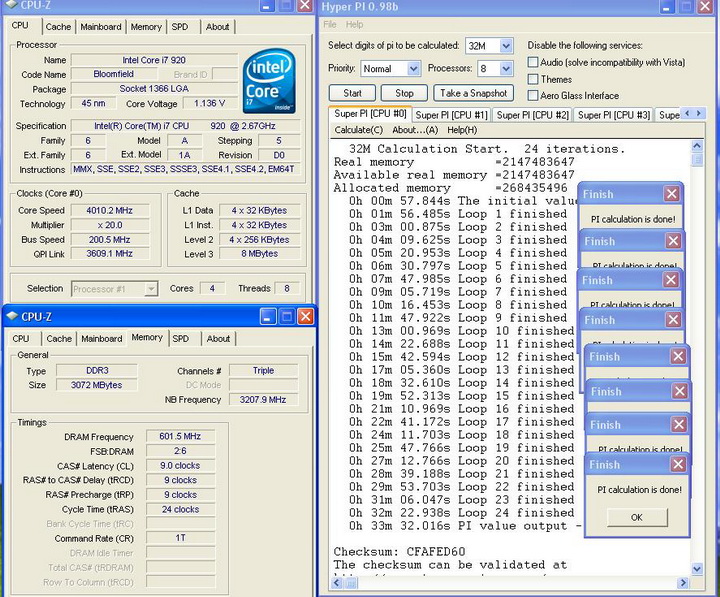Click the Multiplier value x 20.0

pos(110,225)
